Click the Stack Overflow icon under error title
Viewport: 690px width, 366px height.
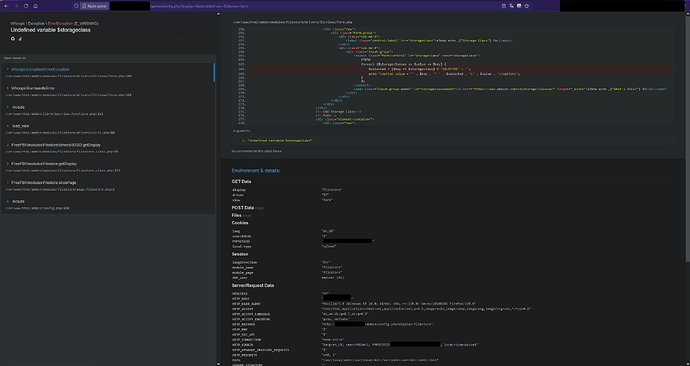pyautogui.click(x=20, y=39)
